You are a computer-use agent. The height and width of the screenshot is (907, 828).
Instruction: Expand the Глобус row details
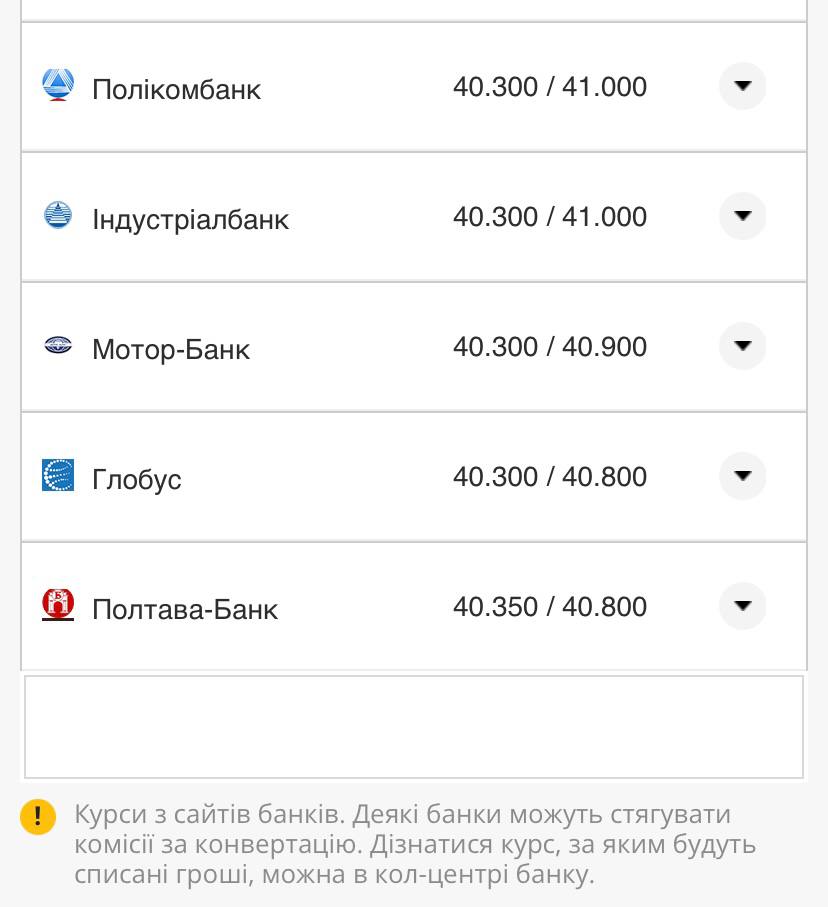[742, 476]
